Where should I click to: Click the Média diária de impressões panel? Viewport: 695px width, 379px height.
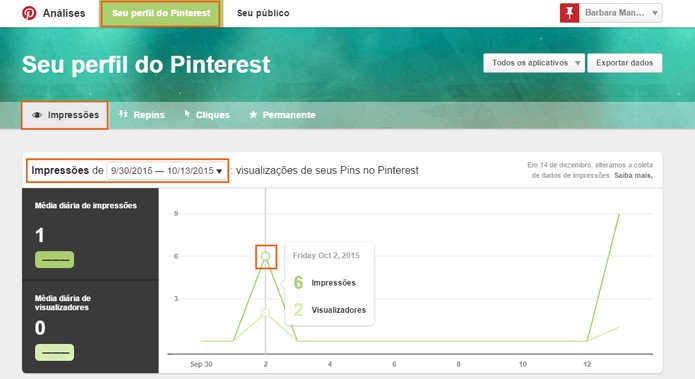point(90,234)
